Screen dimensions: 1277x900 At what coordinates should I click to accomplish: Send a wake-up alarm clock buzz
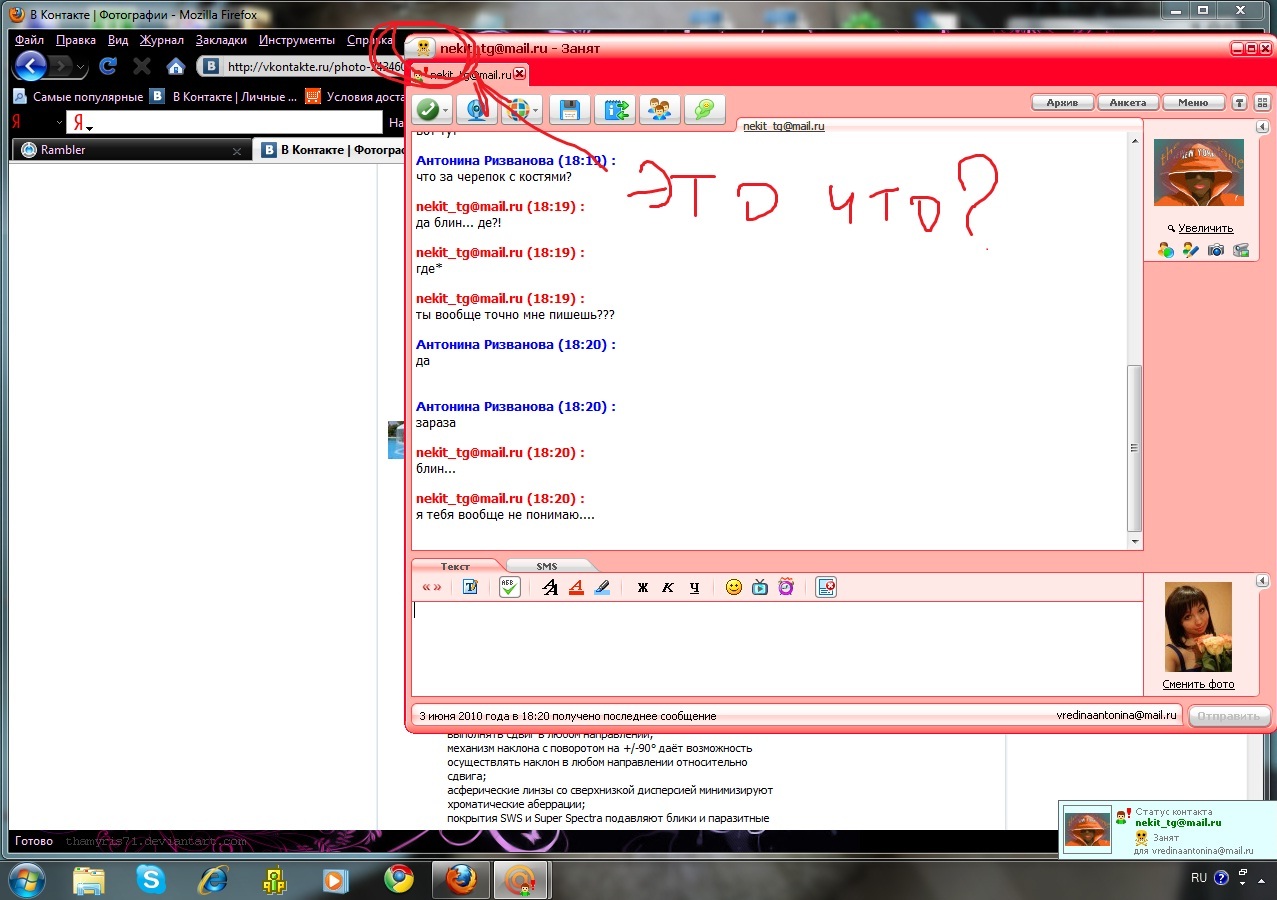[786, 587]
